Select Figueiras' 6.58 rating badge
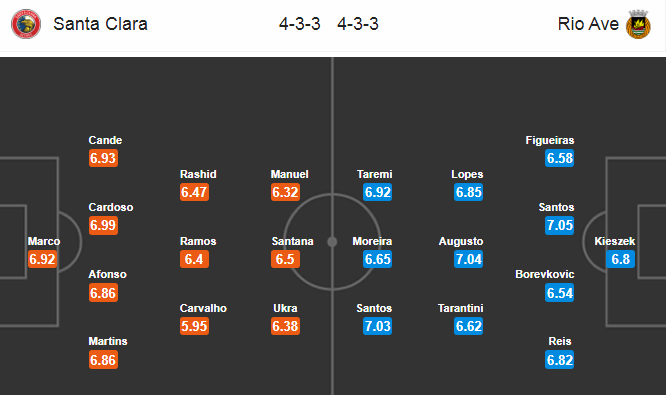 [x=560, y=158]
